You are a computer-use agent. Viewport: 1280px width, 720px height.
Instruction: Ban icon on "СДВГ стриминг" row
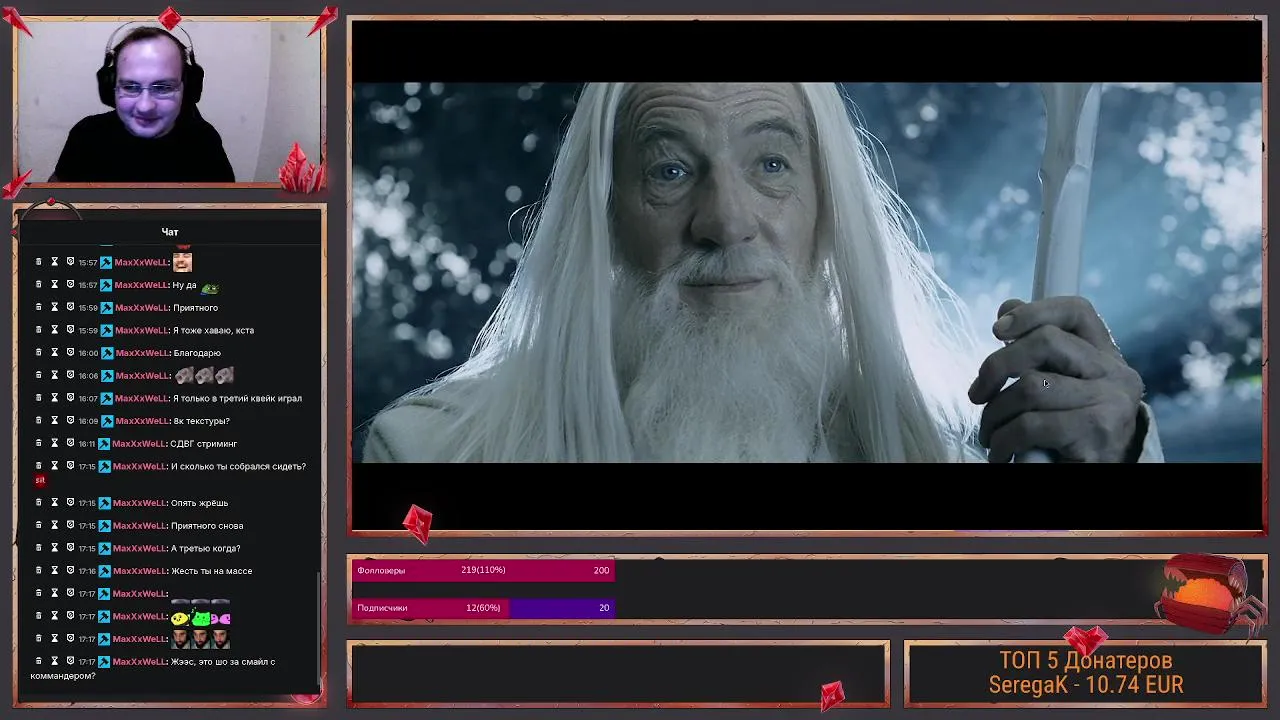(70, 443)
